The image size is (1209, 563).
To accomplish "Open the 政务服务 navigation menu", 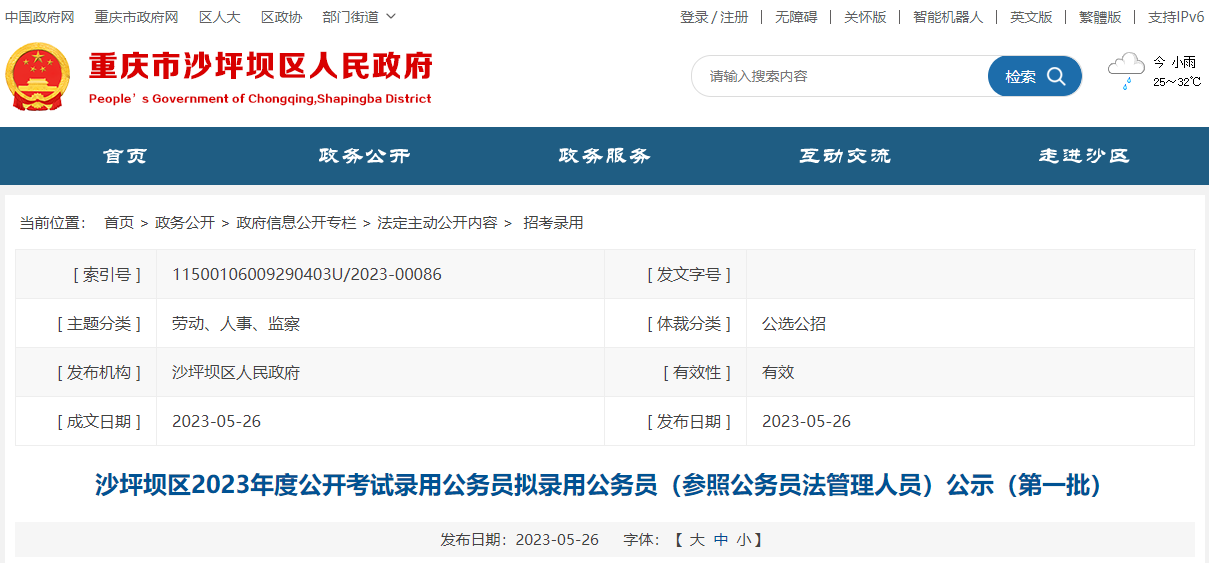I will click(604, 156).
